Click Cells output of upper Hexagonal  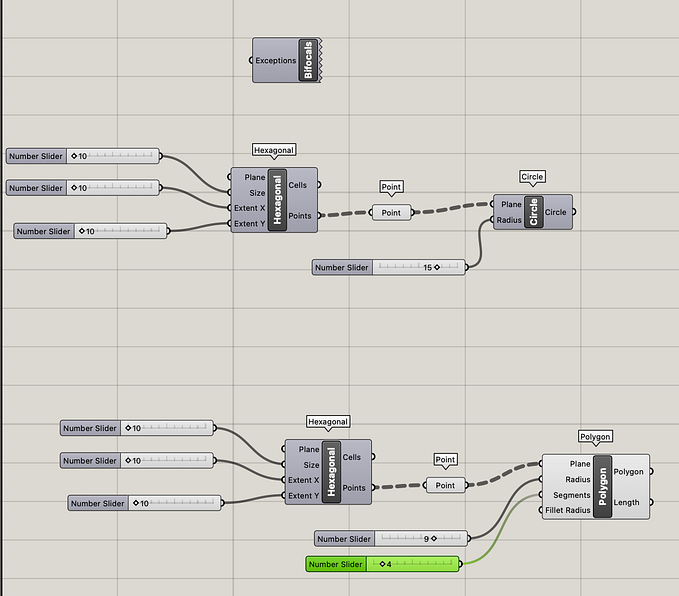tap(297, 185)
